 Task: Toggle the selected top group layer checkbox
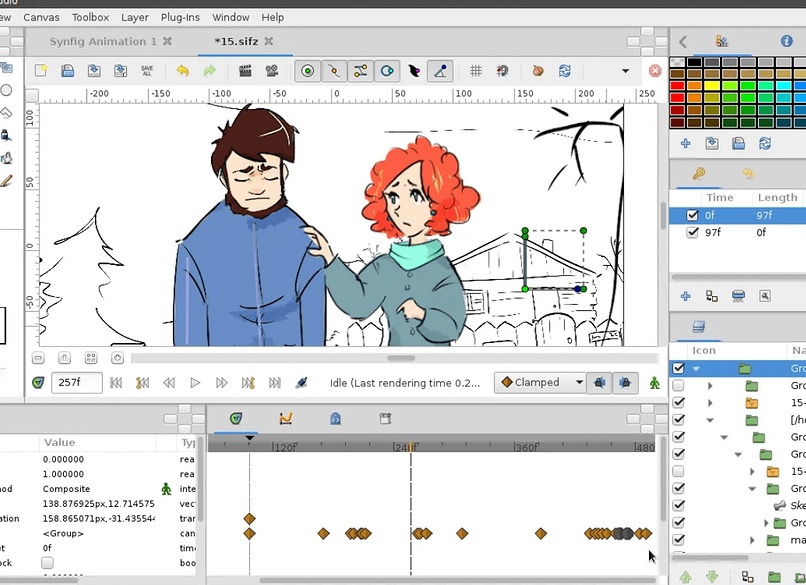(x=679, y=368)
